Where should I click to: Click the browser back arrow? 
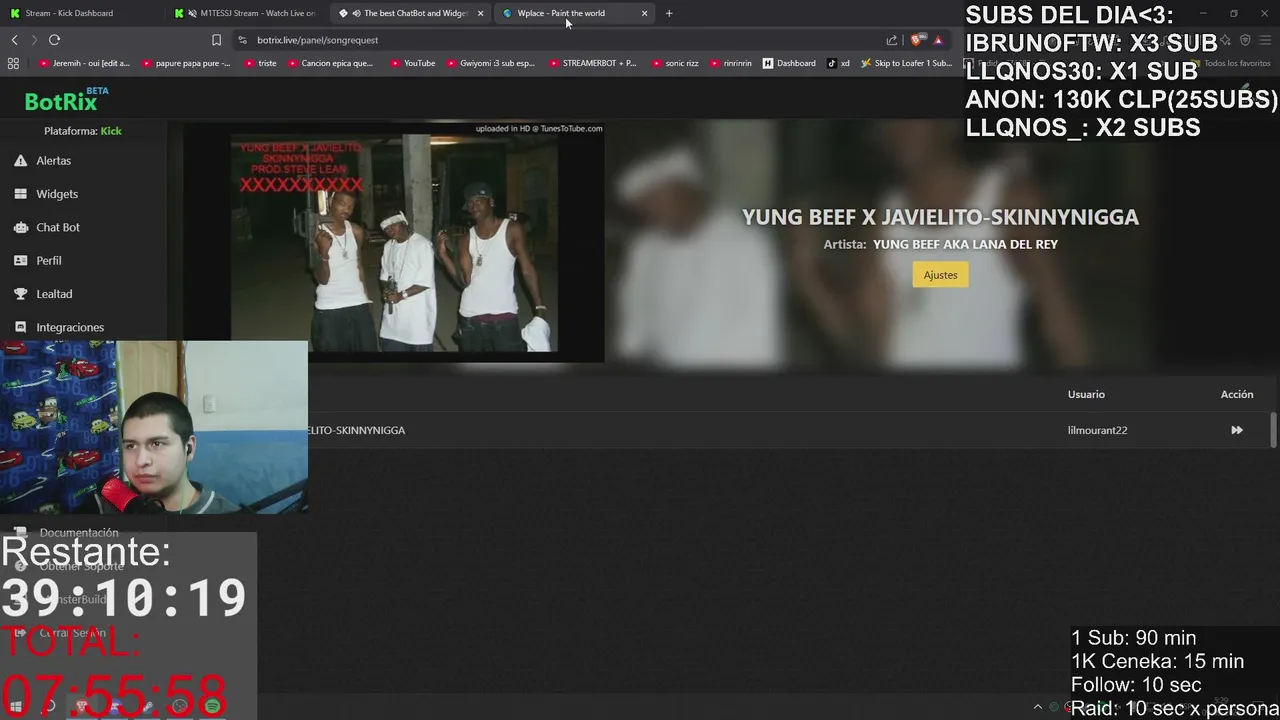point(14,40)
